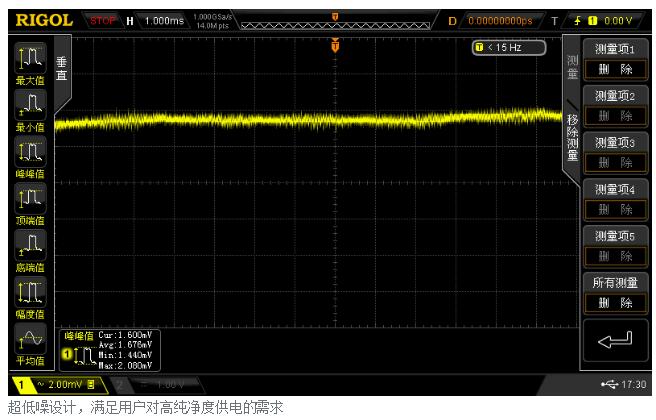Click the USB connection status icon
The width and height of the screenshot is (656, 420).
point(610,385)
